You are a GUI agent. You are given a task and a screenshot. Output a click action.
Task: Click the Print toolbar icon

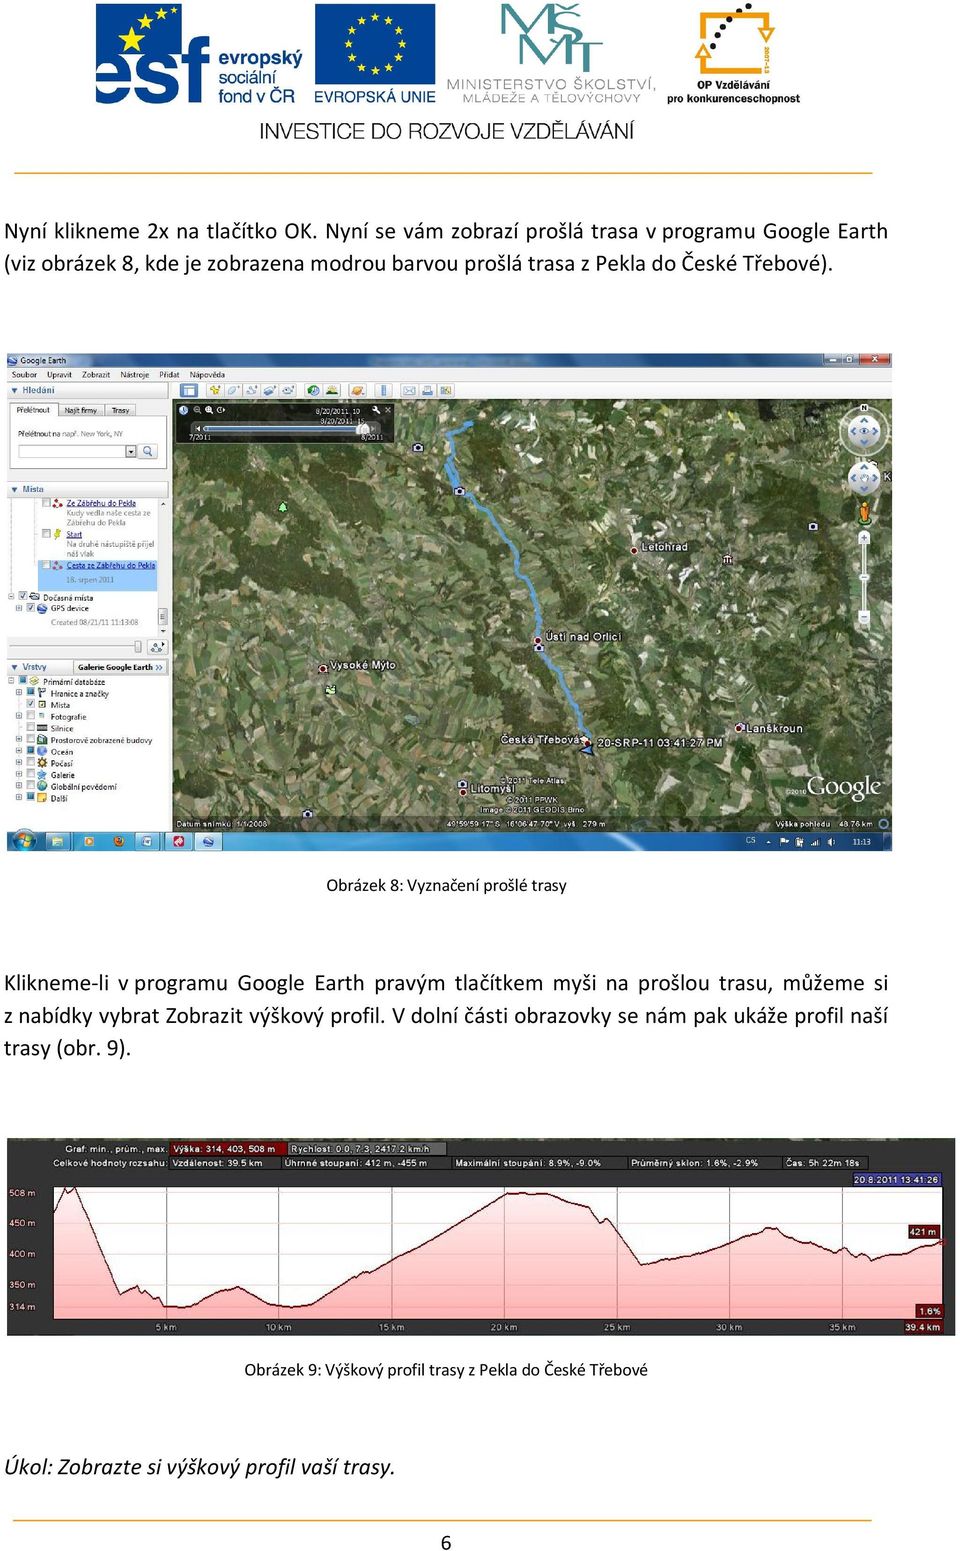point(427,390)
